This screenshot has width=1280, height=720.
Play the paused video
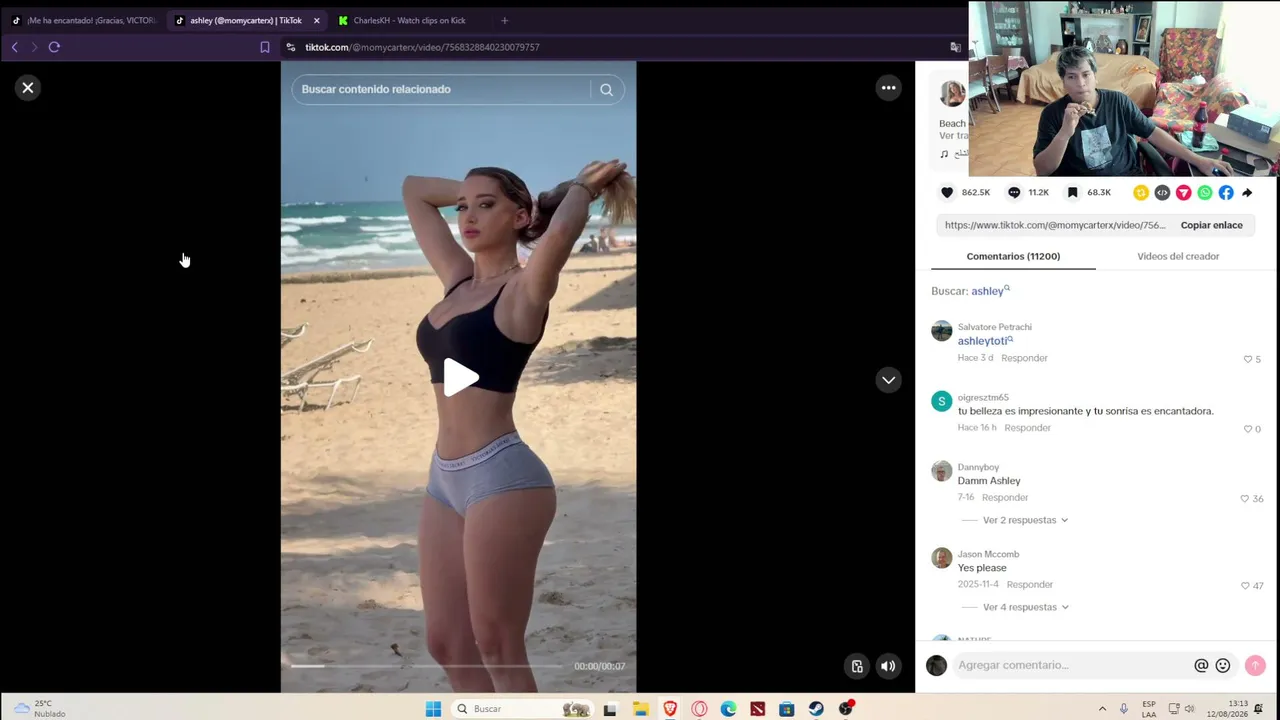point(459,377)
